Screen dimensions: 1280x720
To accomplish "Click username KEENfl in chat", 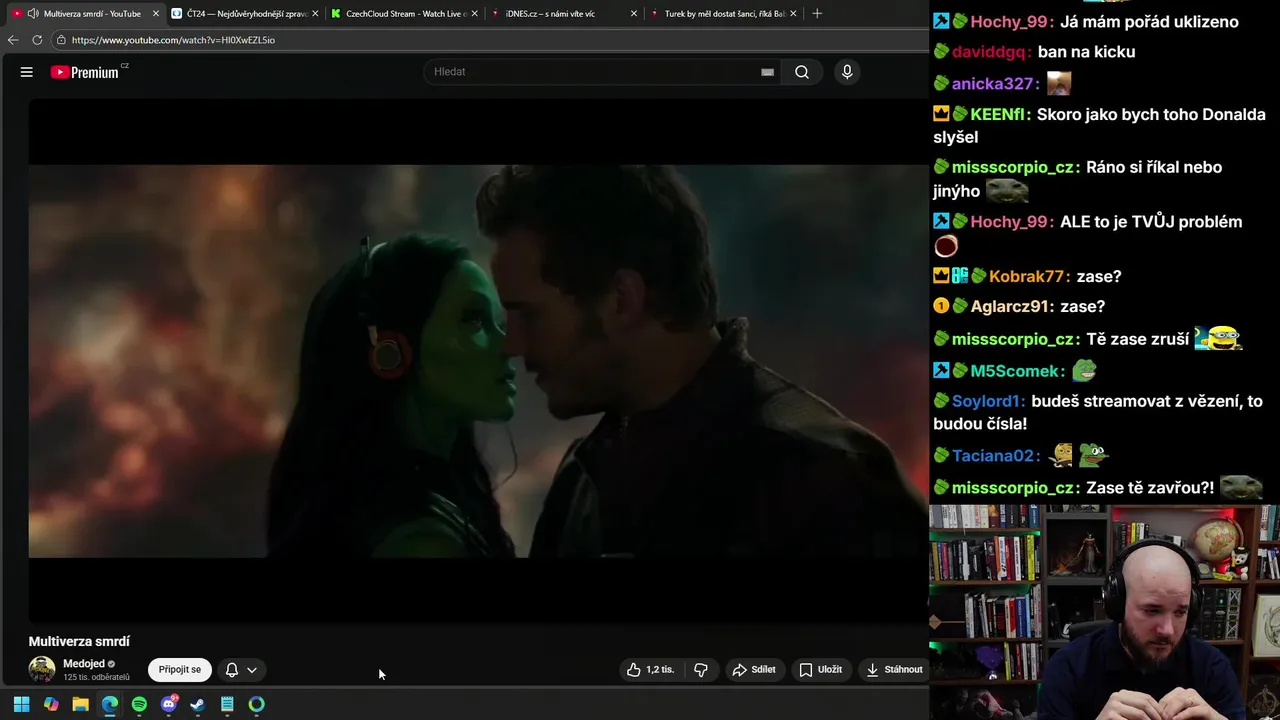I will pyautogui.click(x=1000, y=114).
